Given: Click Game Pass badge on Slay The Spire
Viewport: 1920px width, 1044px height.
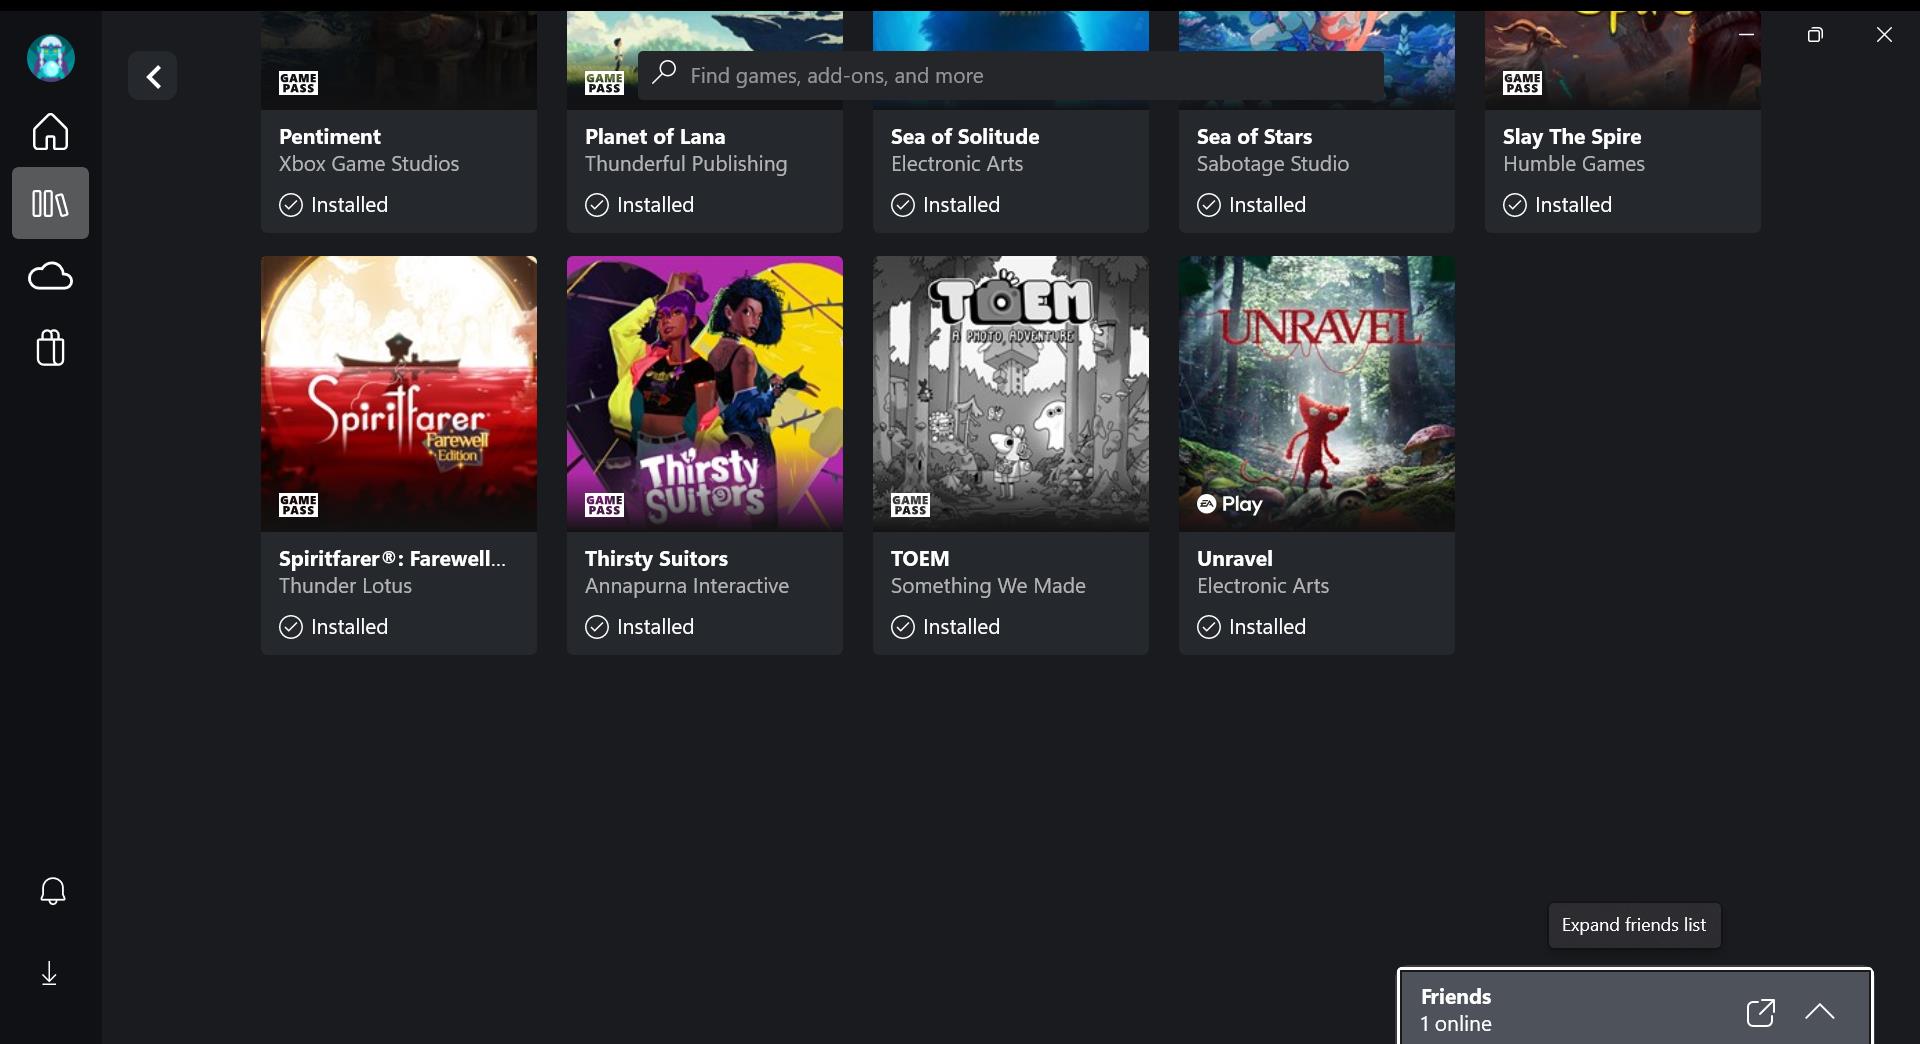Looking at the screenshot, I should point(1522,83).
